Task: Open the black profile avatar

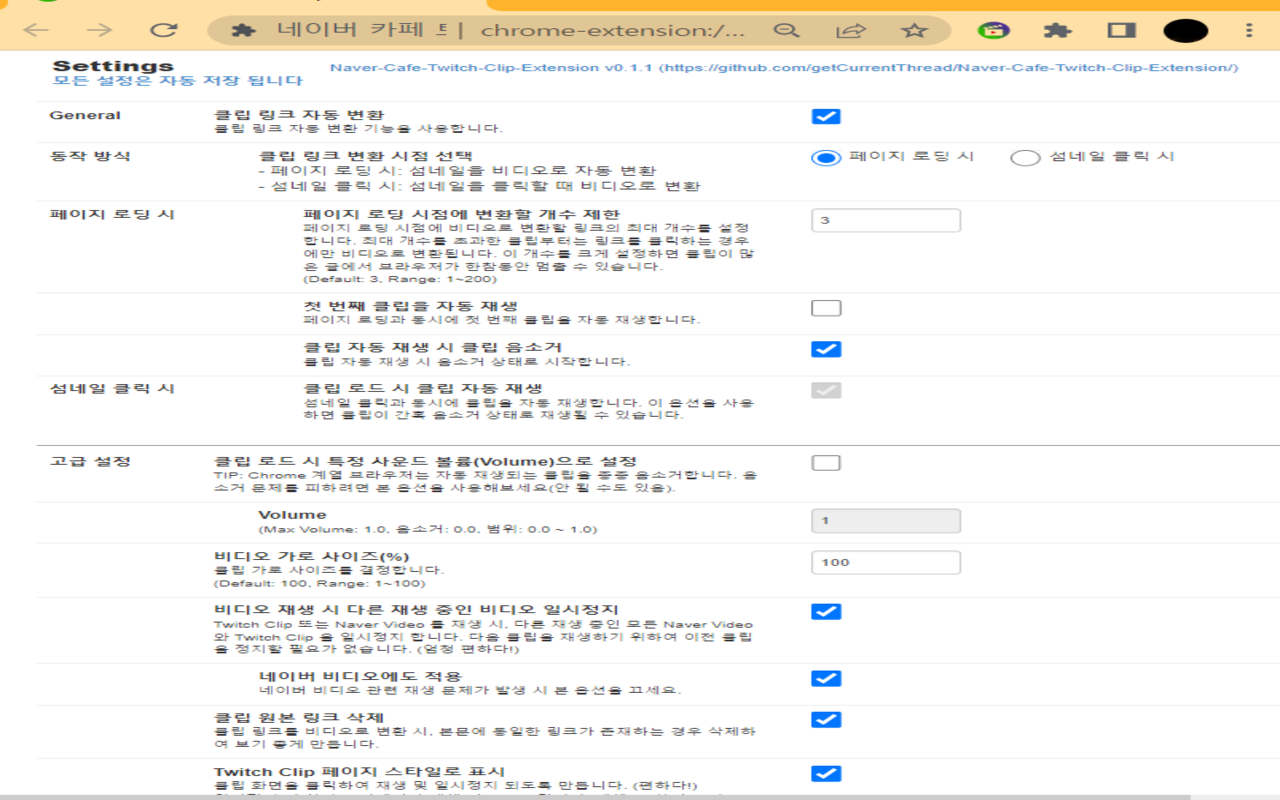Action: click(1186, 31)
